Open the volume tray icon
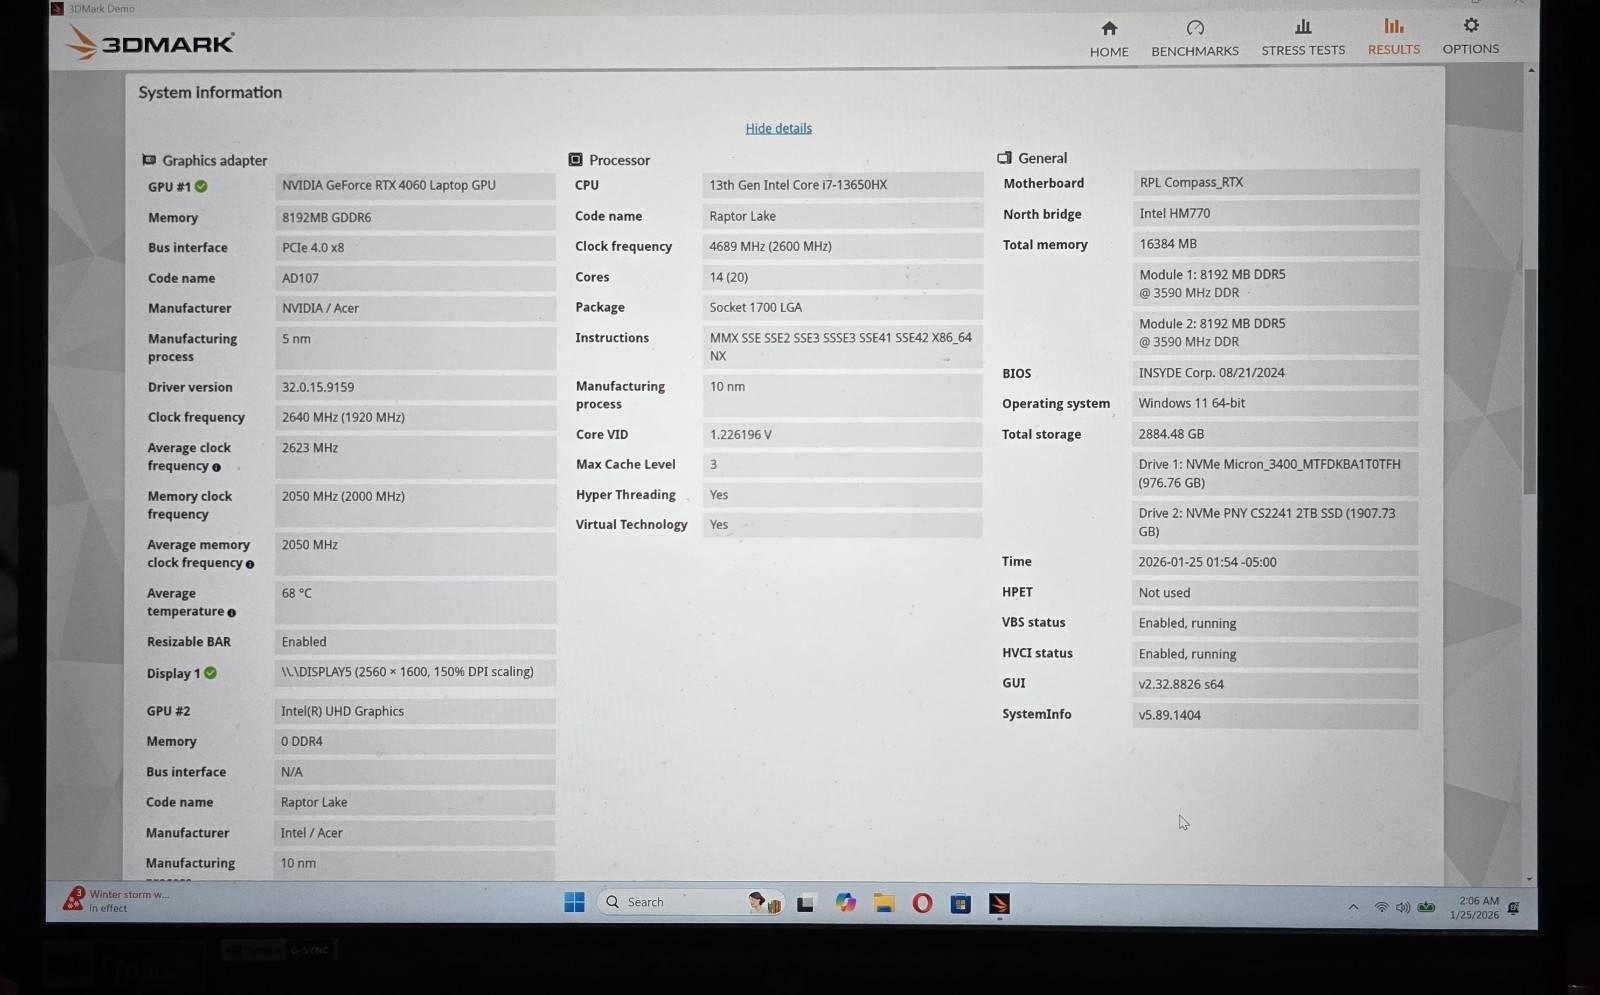Image resolution: width=1600 pixels, height=995 pixels. pyautogui.click(x=1403, y=907)
